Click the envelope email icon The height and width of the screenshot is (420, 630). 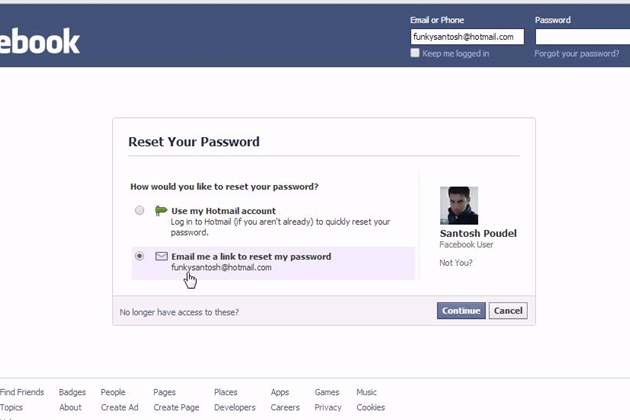coord(161,257)
